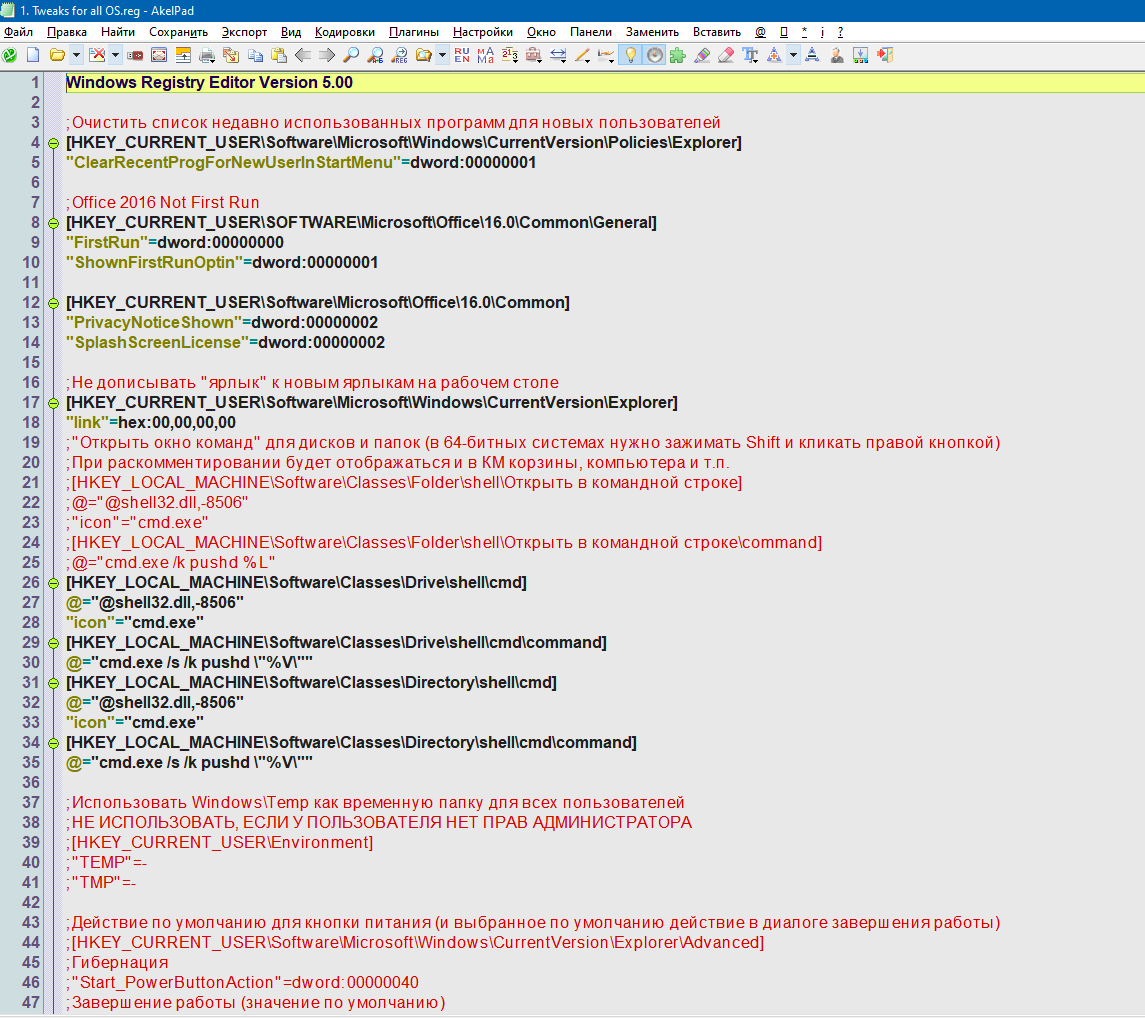
Task: Click the multicolor highlighter marker icon
Action: point(702,56)
